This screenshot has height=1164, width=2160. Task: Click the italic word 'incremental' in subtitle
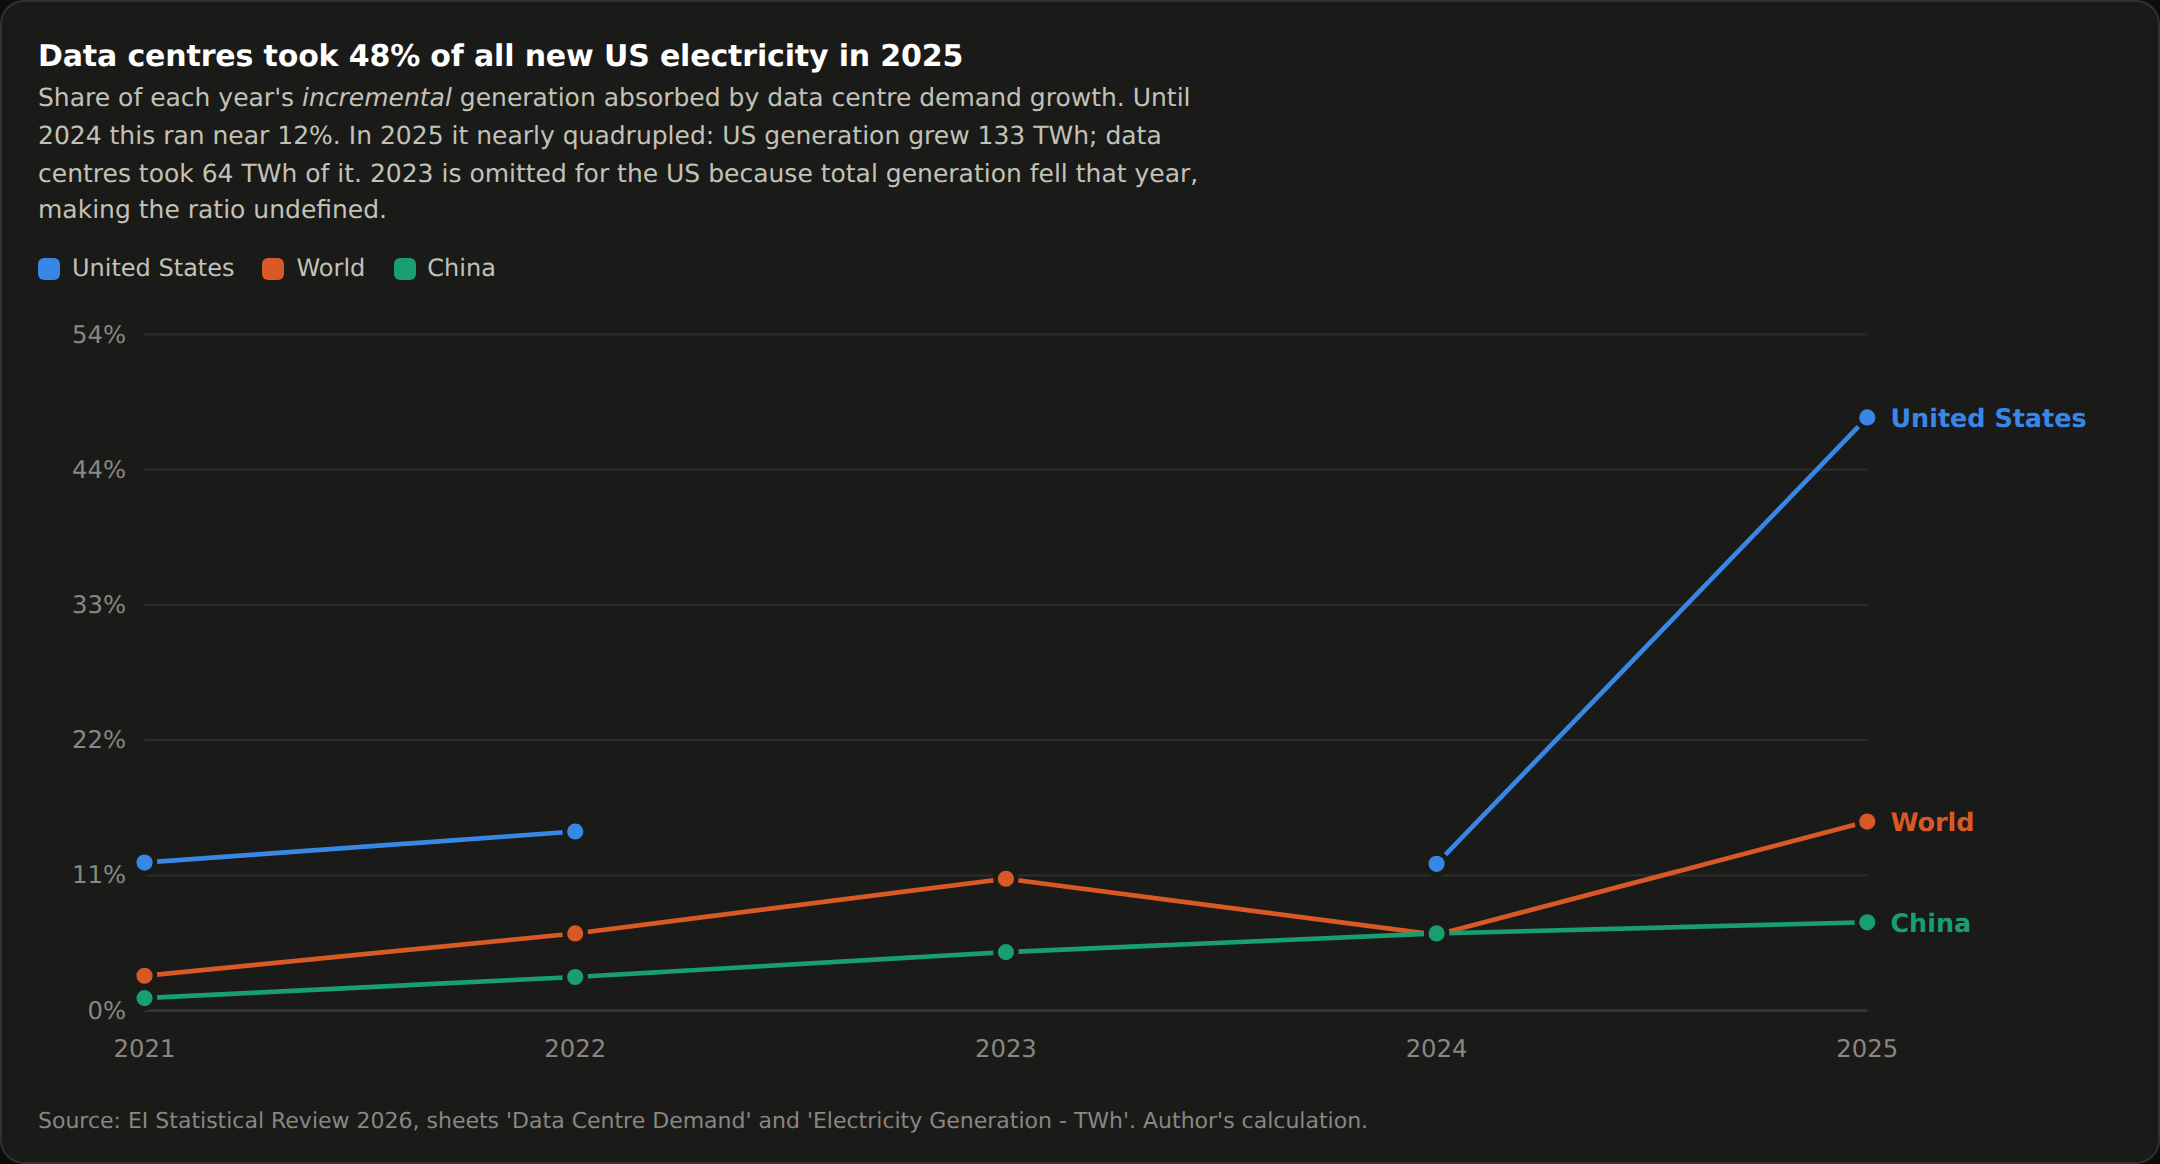pos(377,98)
